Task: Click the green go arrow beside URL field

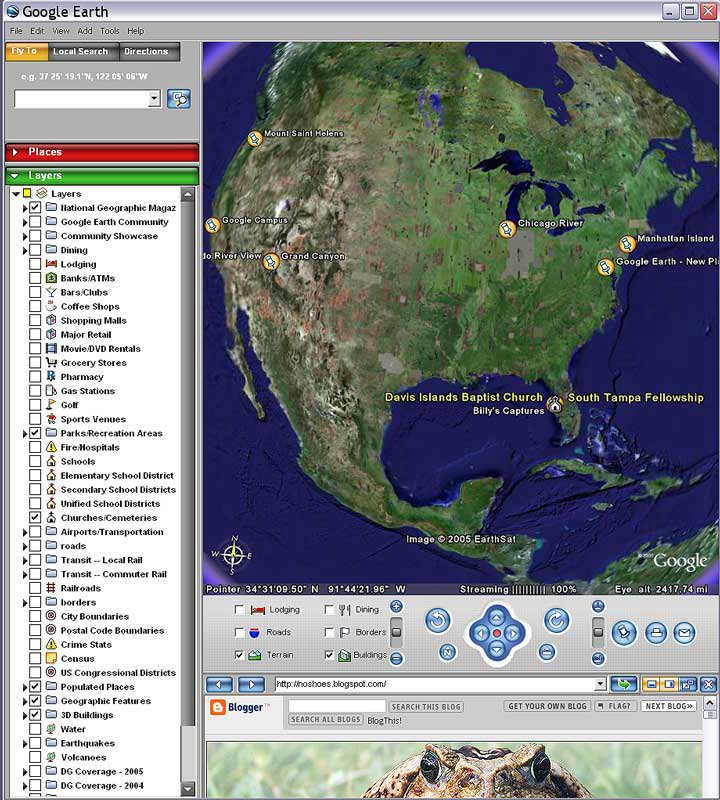Action: [x=624, y=684]
